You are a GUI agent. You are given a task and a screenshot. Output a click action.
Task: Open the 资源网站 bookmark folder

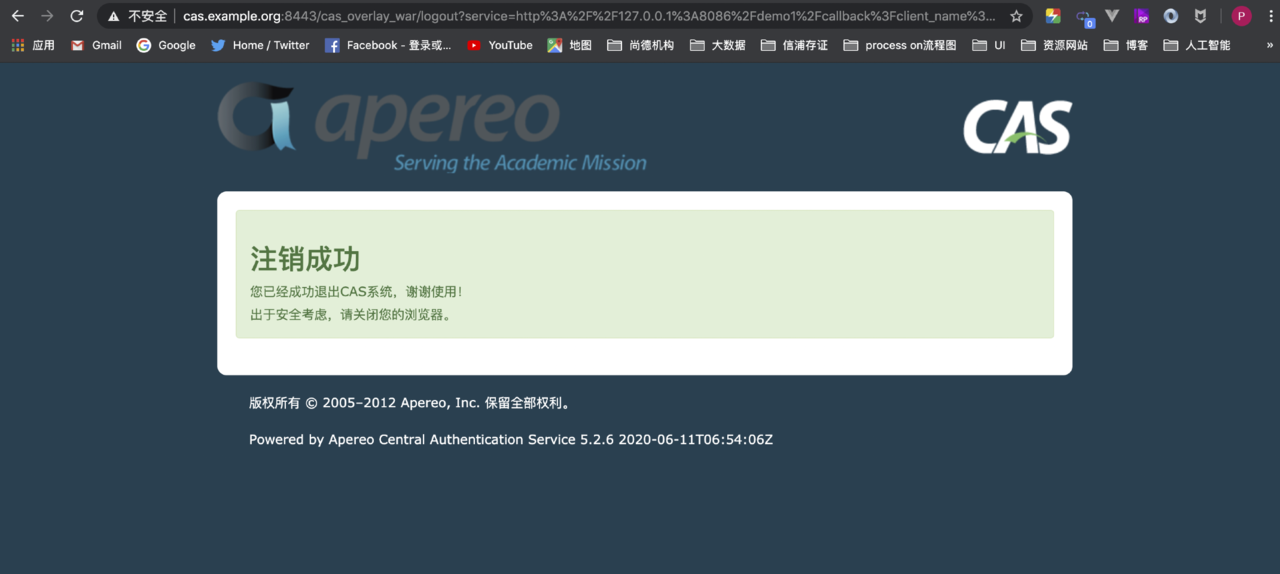1054,45
